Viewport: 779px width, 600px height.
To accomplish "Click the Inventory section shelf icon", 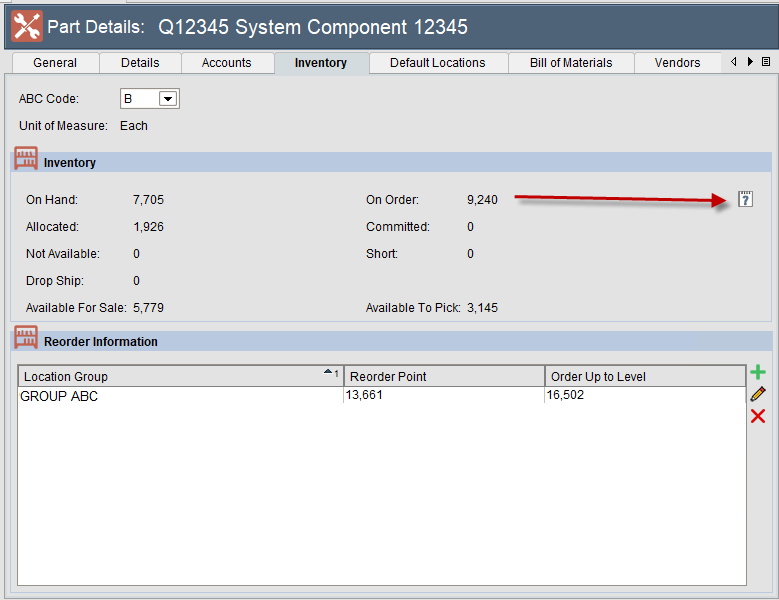I will [26, 161].
